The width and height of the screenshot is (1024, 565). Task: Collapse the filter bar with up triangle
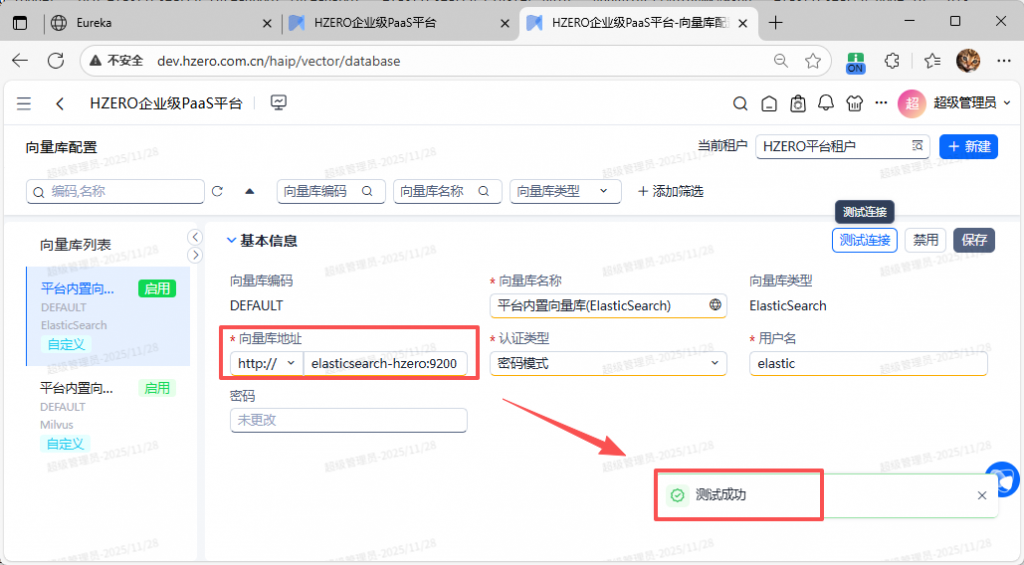[249, 191]
